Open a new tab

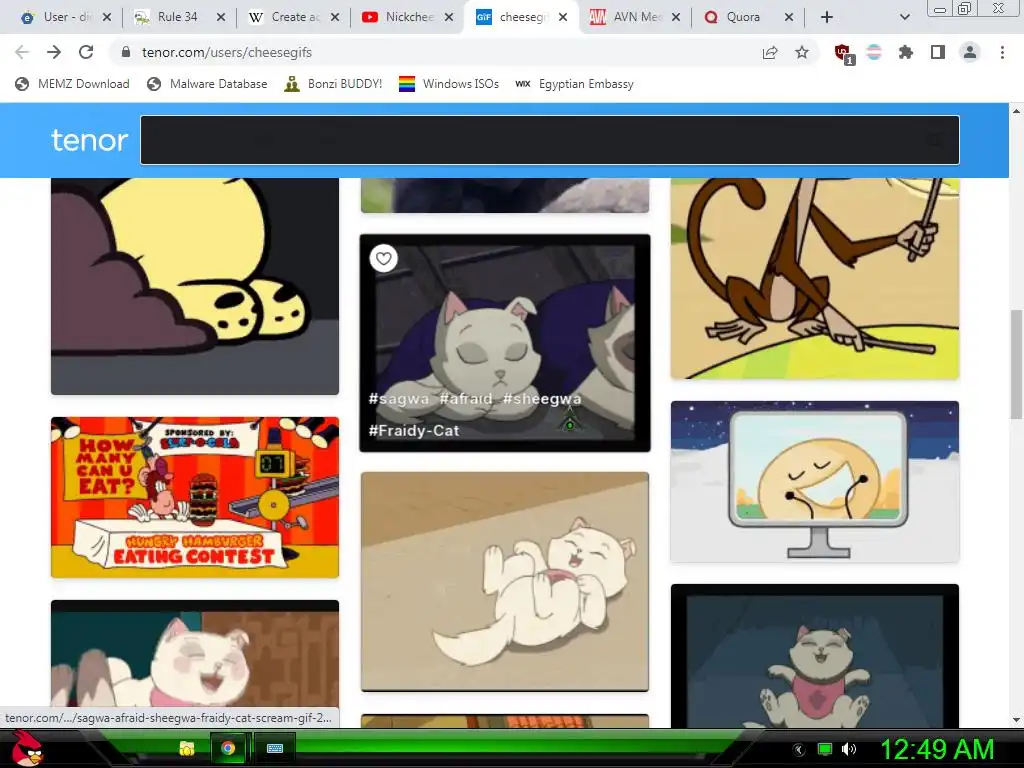(x=827, y=17)
